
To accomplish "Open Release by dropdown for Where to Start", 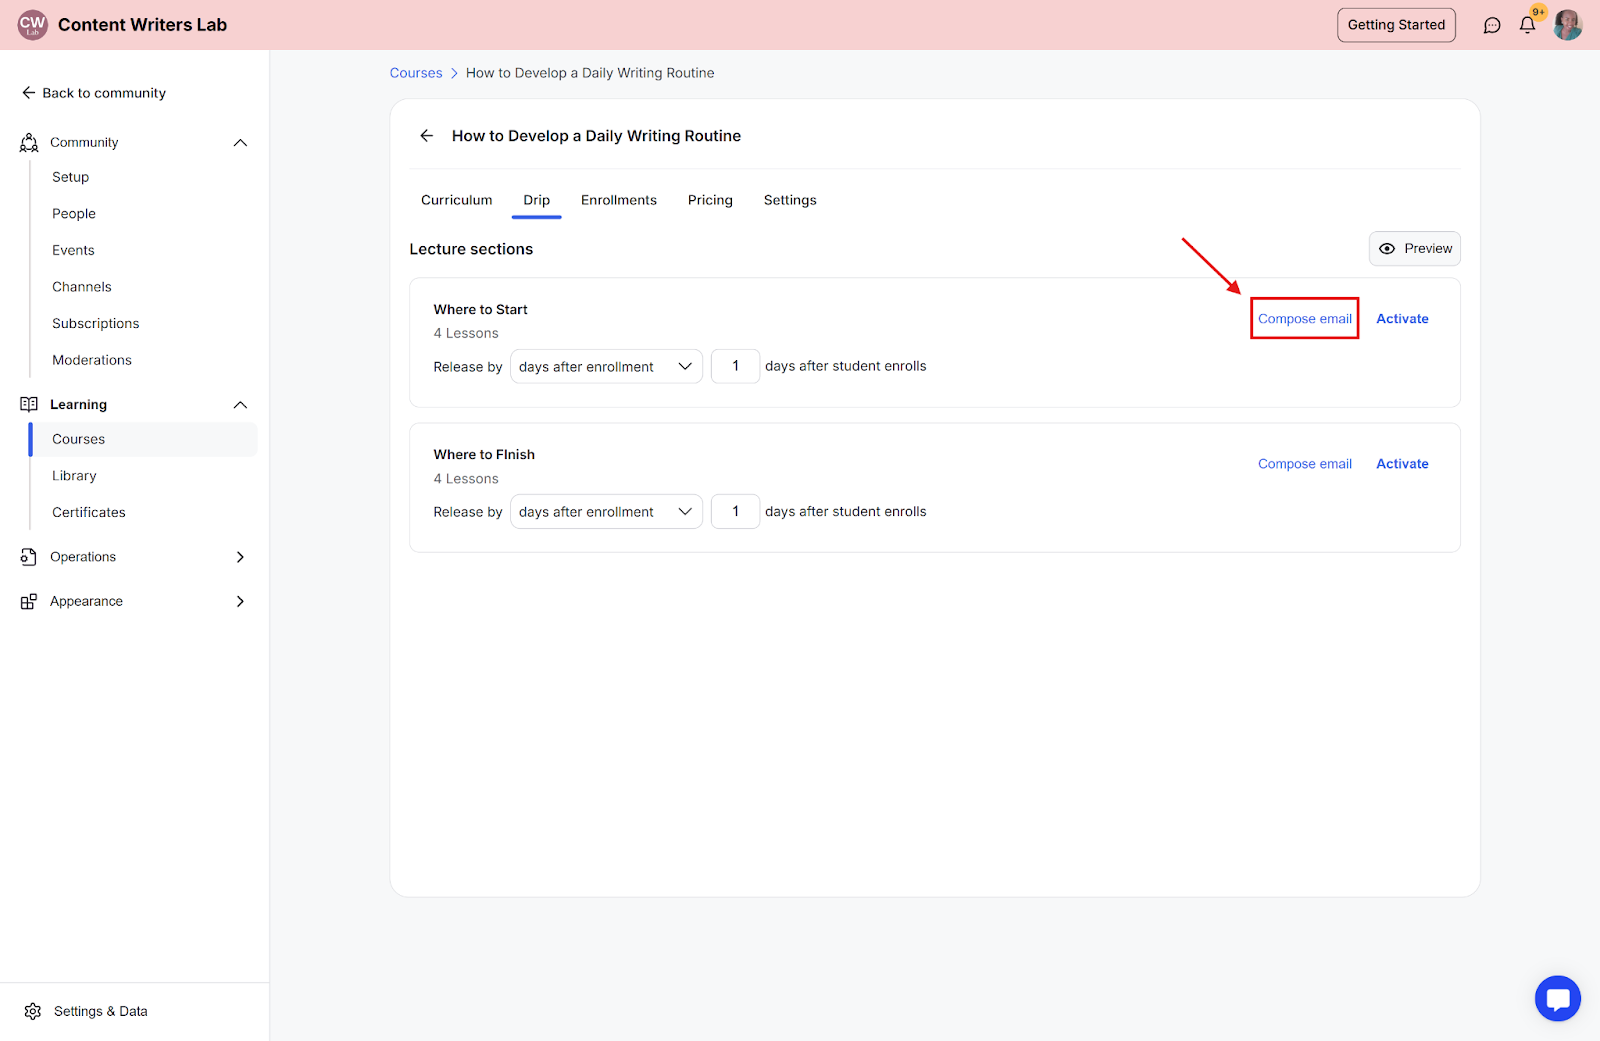I will [x=606, y=367].
